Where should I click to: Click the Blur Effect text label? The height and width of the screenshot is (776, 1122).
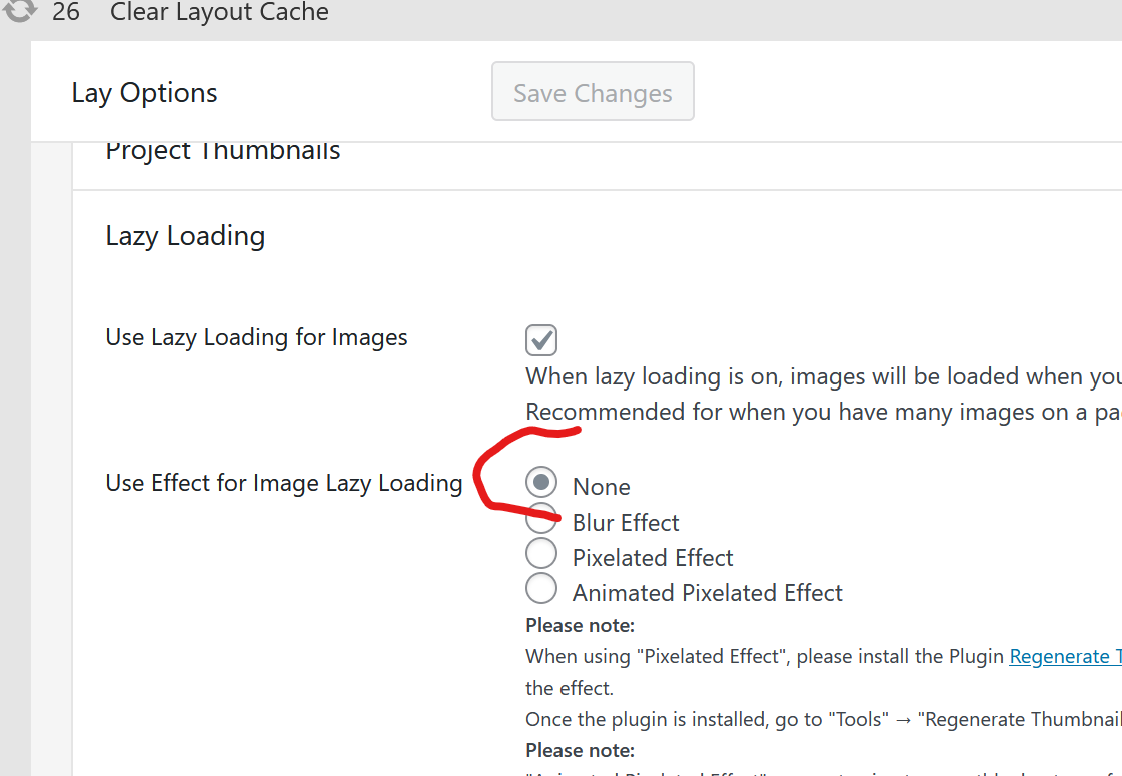[626, 523]
